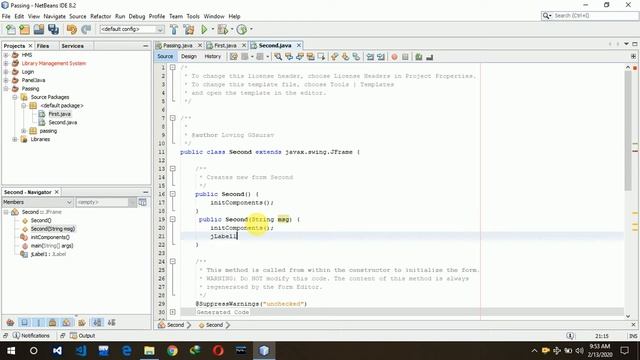The width and height of the screenshot is (640, 360).
Task: Click the Find Previous Occurrence icon
Action: point(289,57)
